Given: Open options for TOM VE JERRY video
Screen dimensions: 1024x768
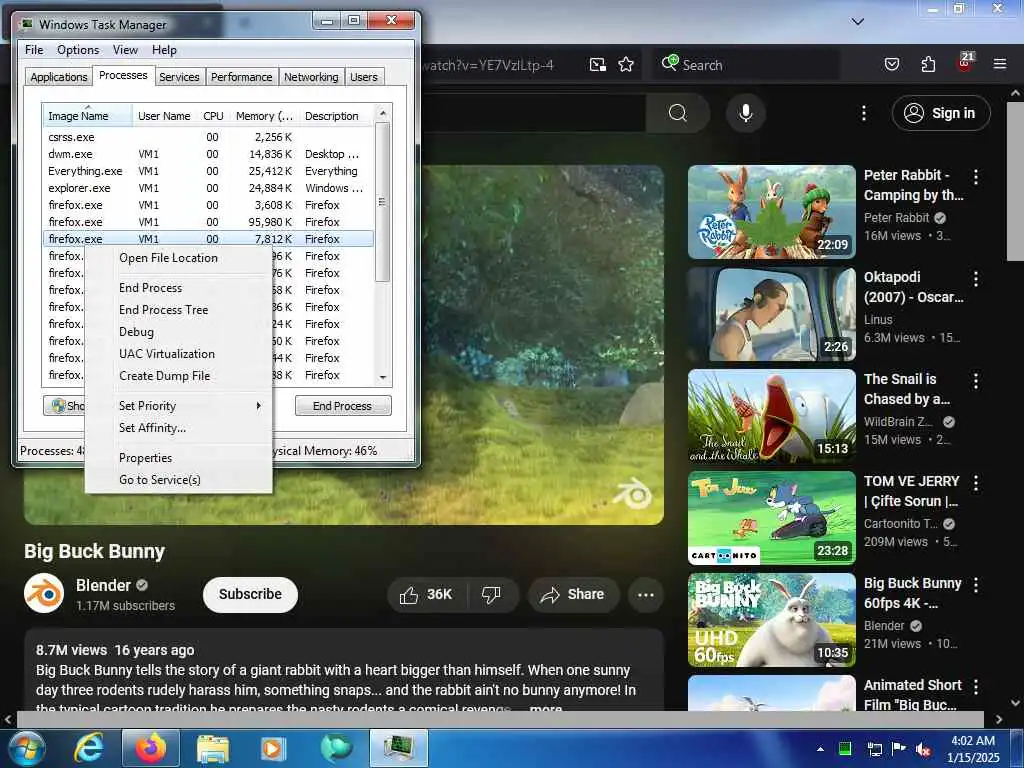Looking at the screenshot, I should [976, 483].
